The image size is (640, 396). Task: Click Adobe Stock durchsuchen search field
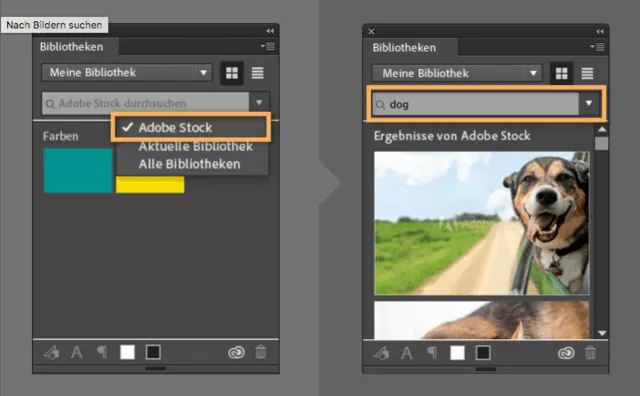coord(146,103)
